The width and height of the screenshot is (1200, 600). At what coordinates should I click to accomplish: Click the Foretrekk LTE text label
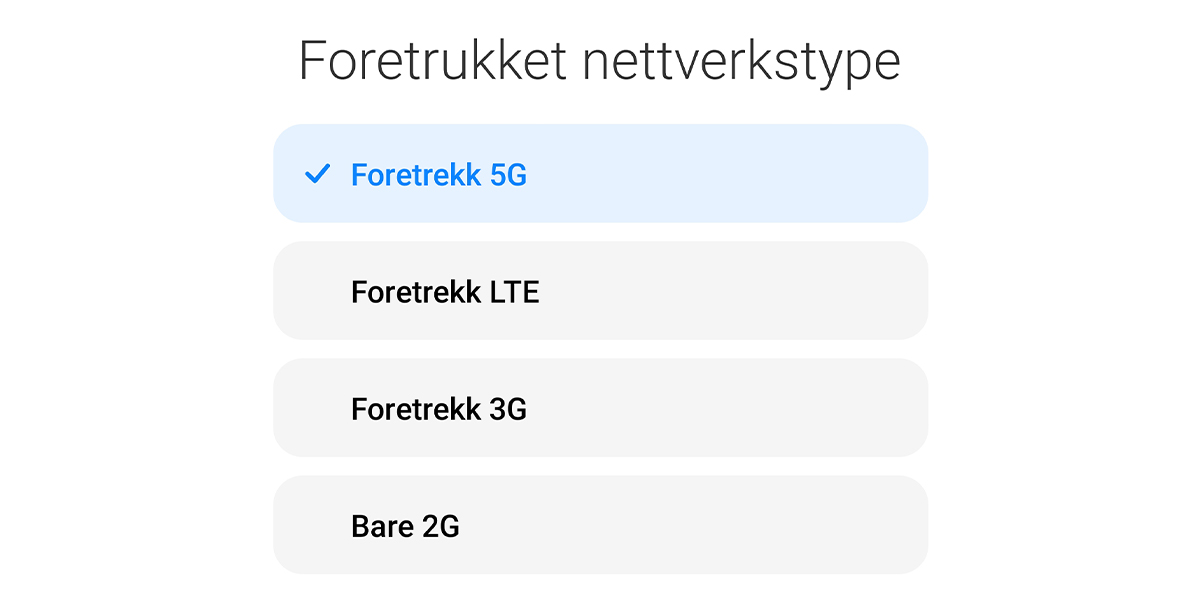[x=445, y=292]
